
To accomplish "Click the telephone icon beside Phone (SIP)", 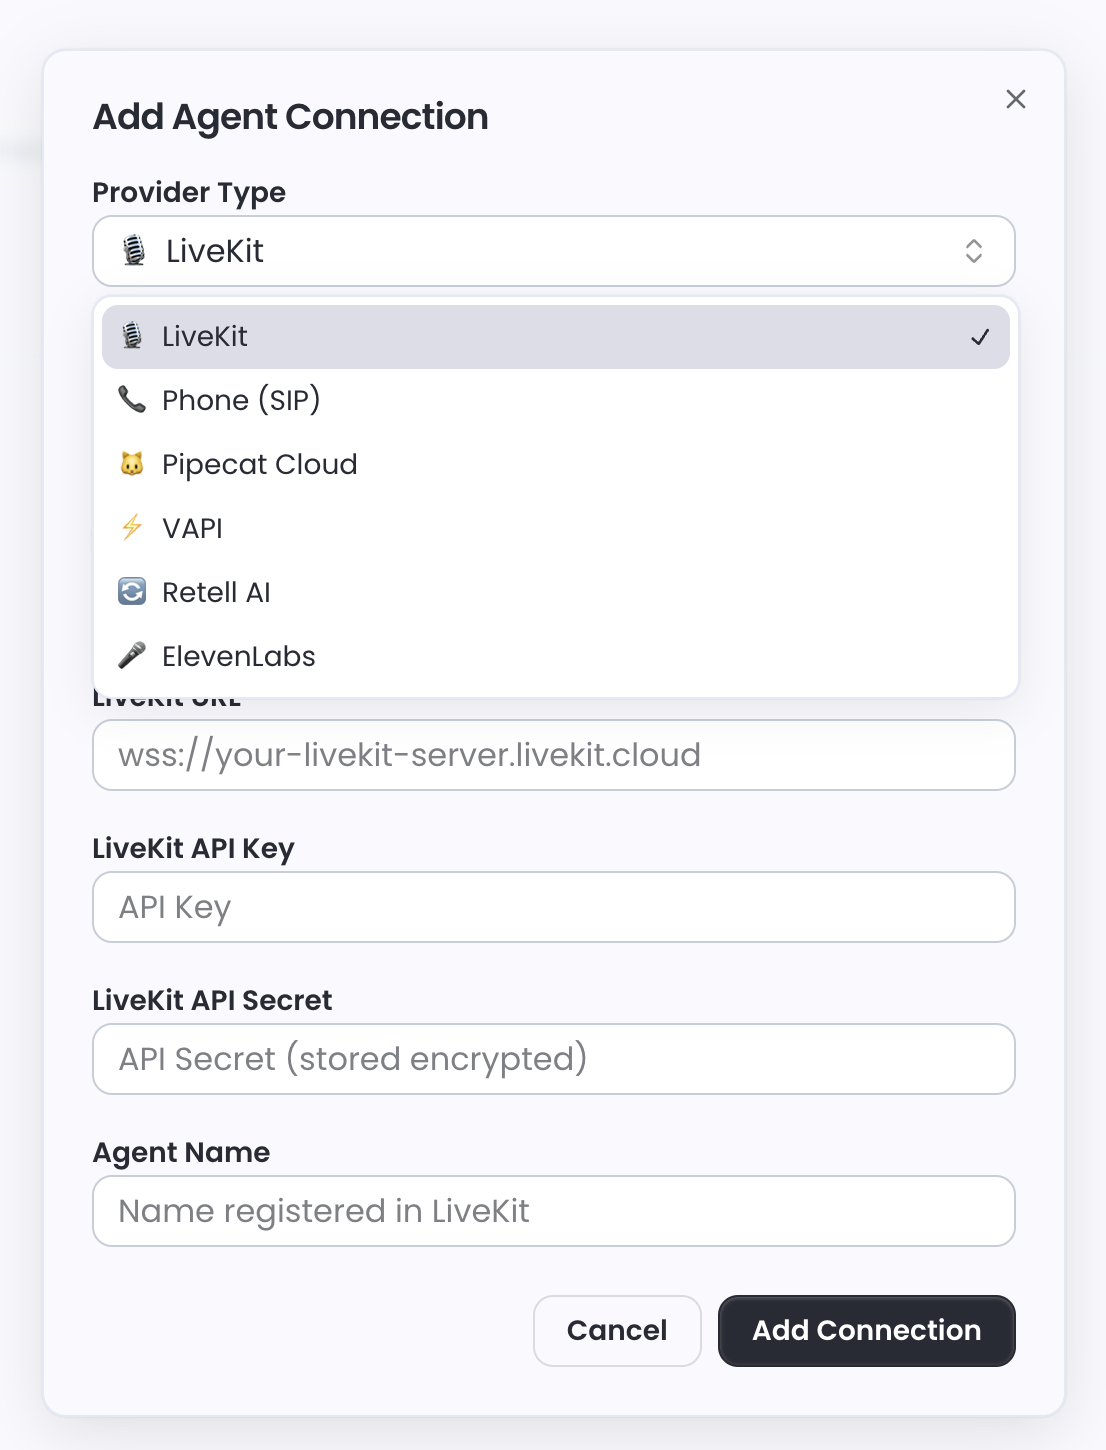I will pos(132,400).
